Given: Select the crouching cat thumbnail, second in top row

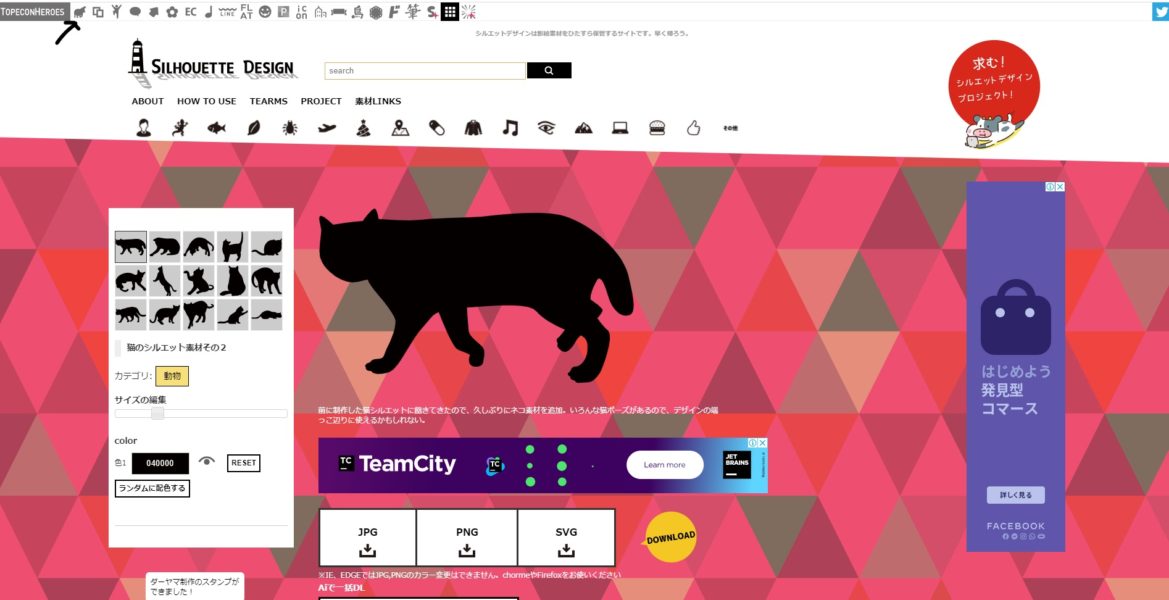Looking at the screenshot, I should [165, 247].
